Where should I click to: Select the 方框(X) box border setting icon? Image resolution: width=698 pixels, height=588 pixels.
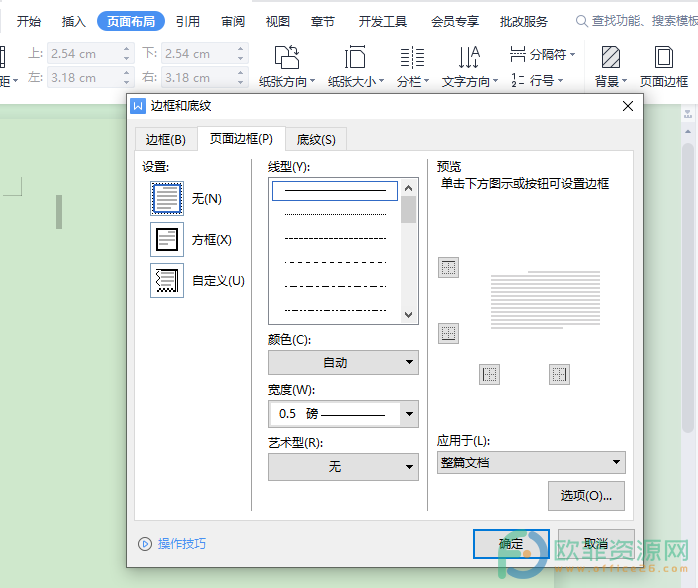click(x=167, y=239)
